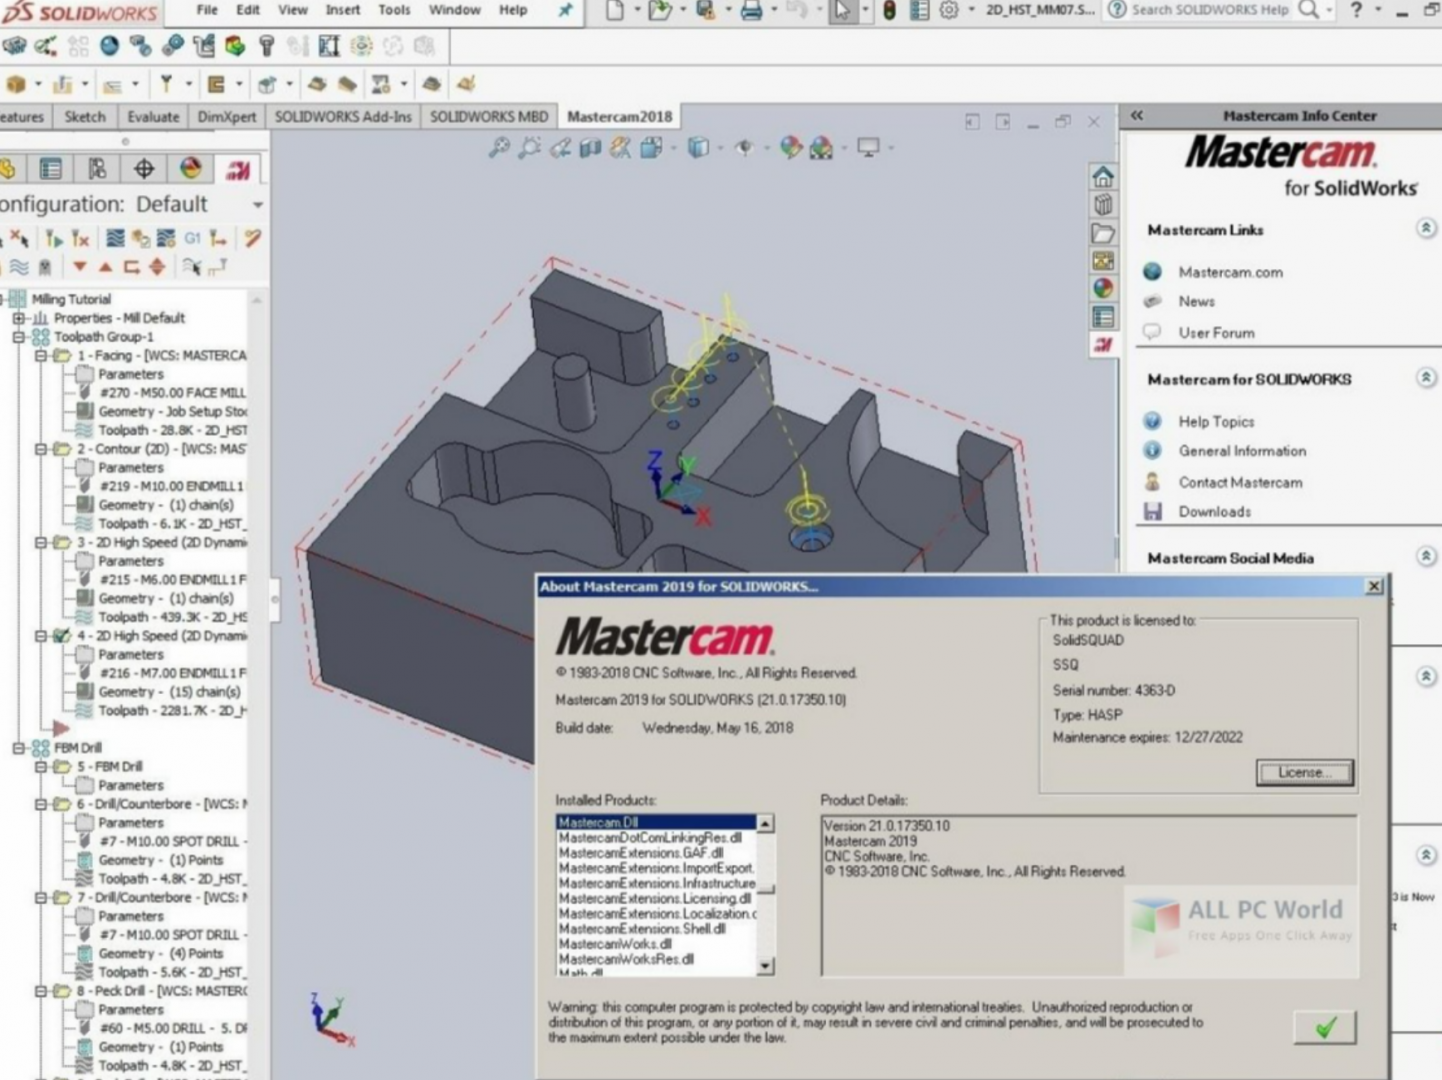The height and width of the screenshot is (1080, 1442).
Task: Open the Property manager tab icon
Action: click(x=50, y=169)
